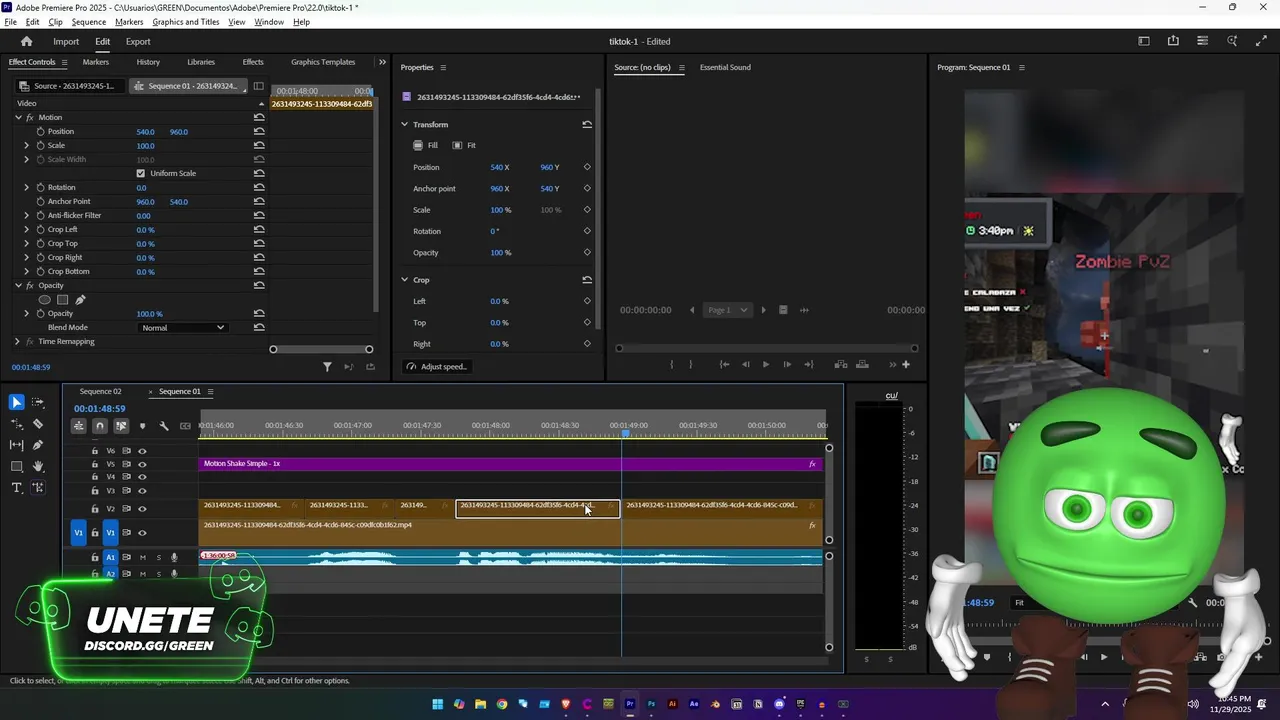This screenshot has height=720, width=1280.
Task: Open the Source monitor button editor plus
Action: (906, 364)
